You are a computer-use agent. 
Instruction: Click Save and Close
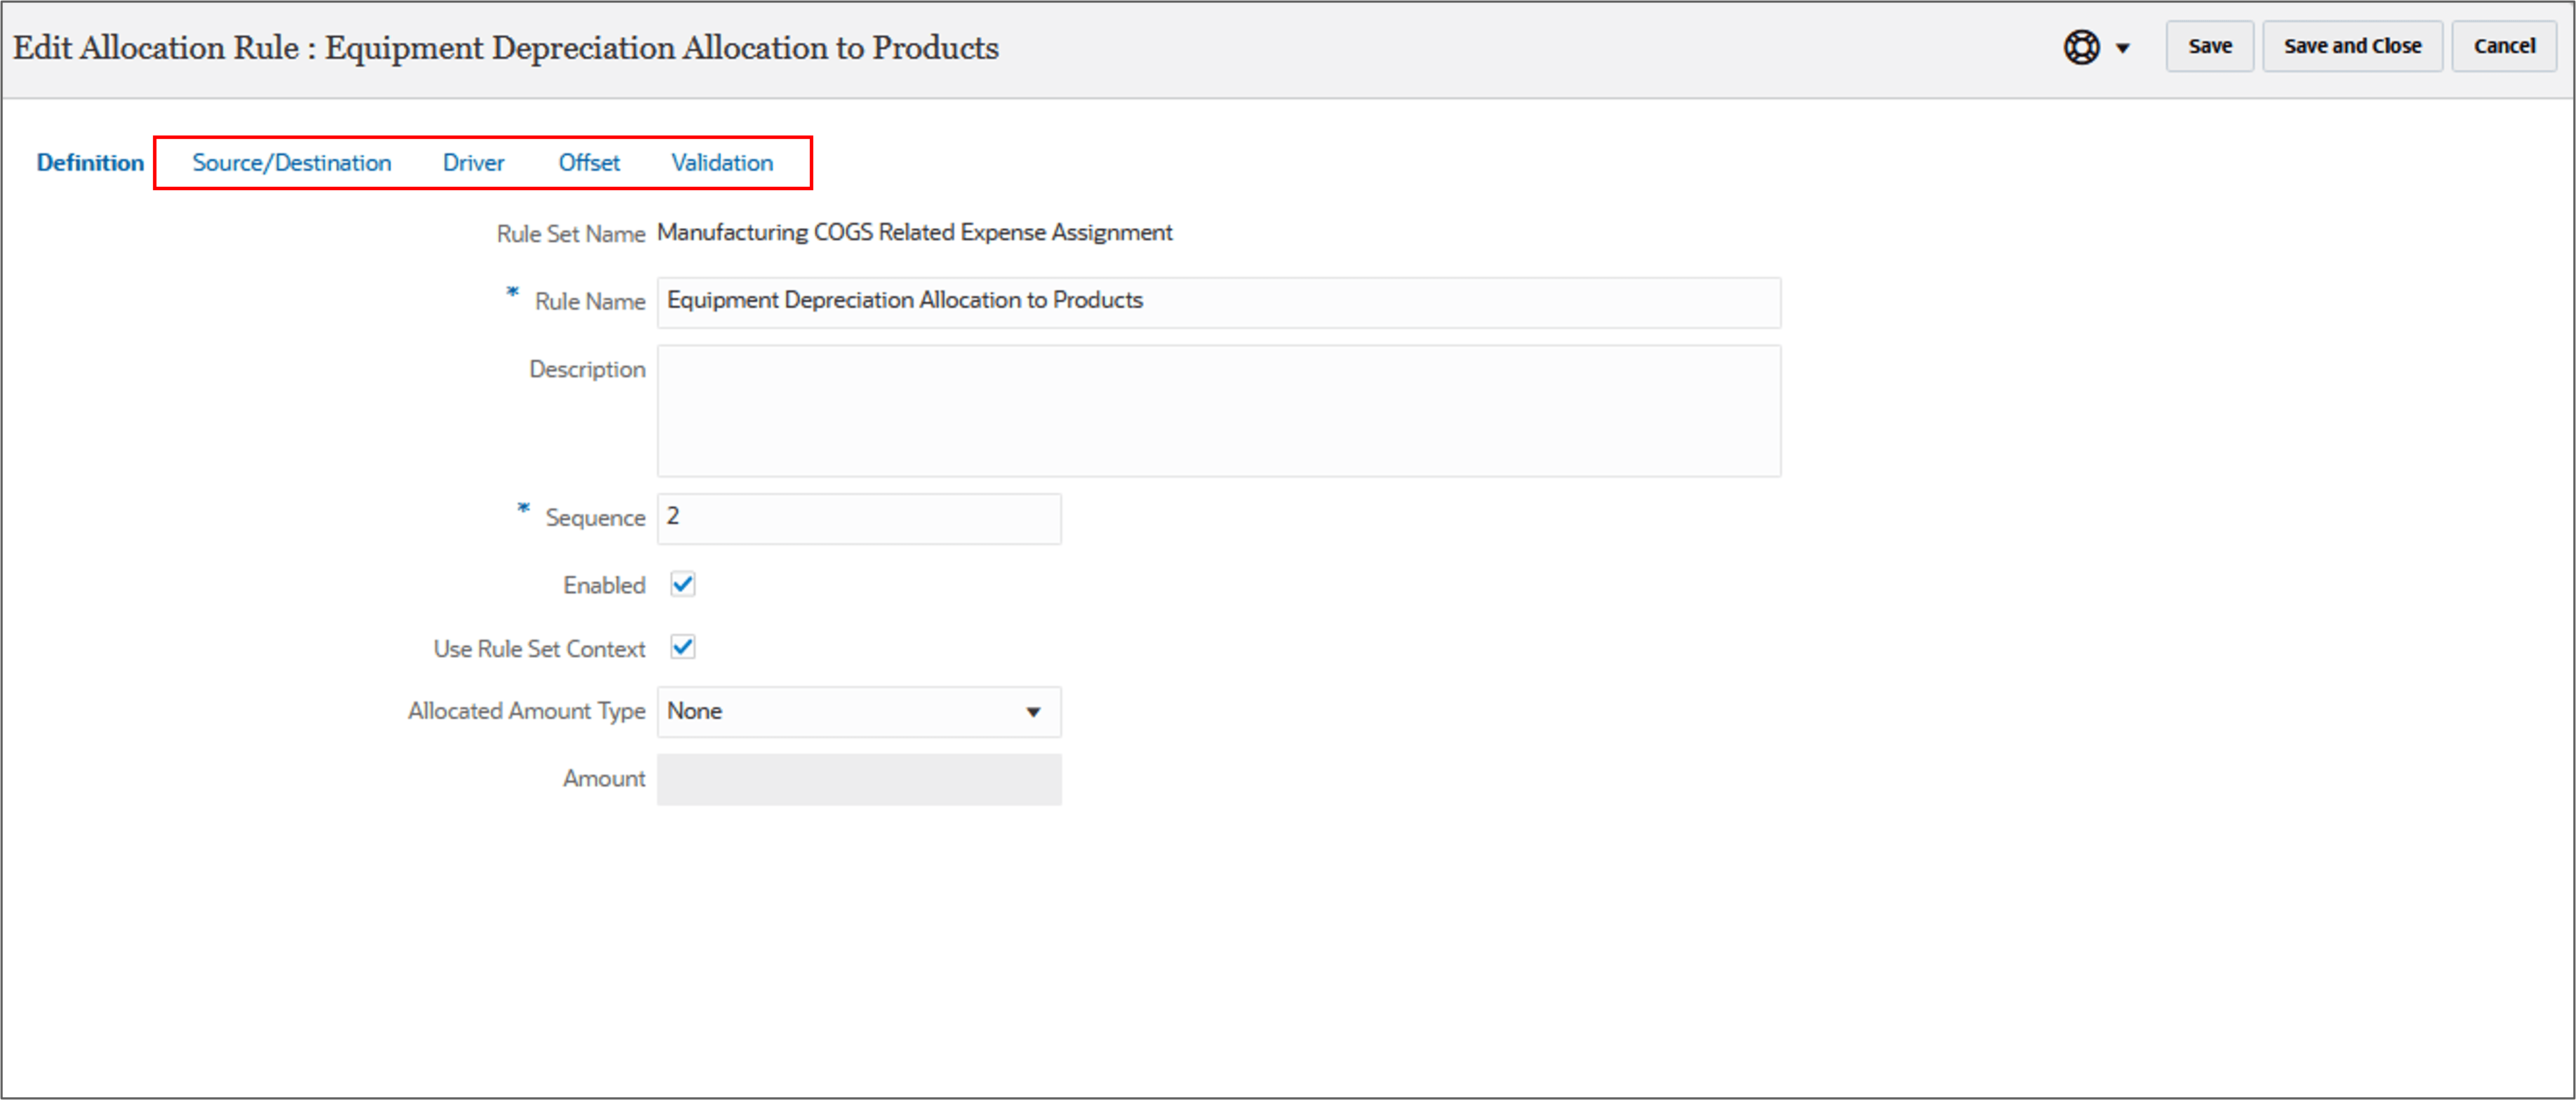[2352, 46]
